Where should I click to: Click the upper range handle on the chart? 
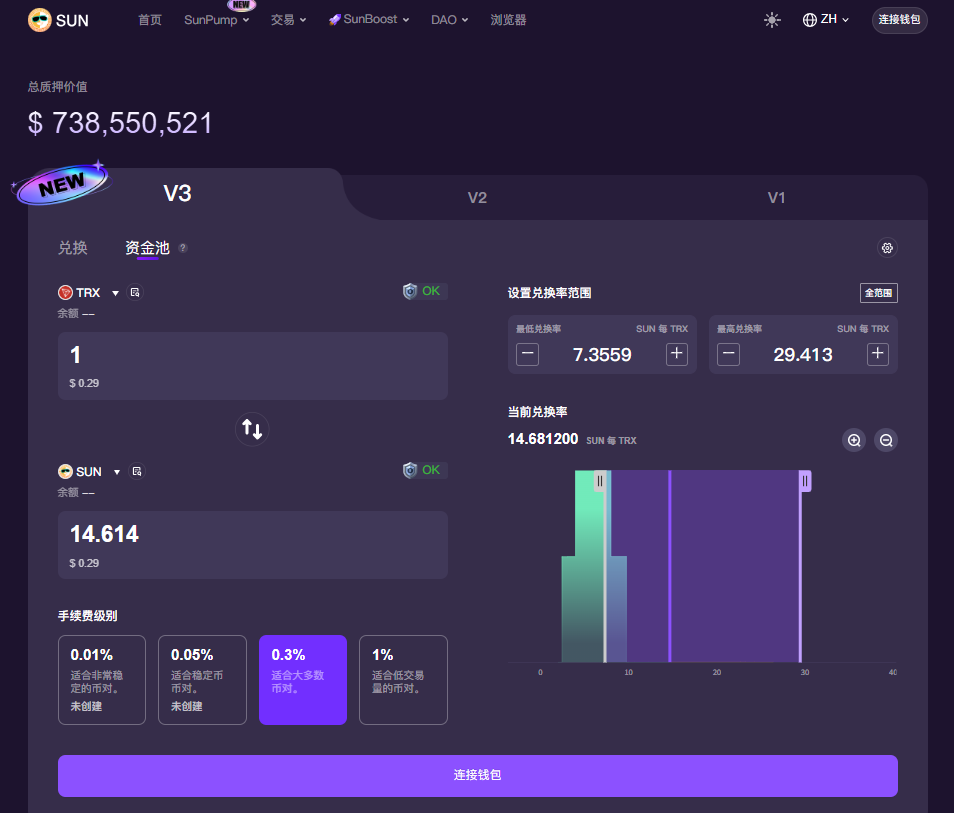coord(805,481)
